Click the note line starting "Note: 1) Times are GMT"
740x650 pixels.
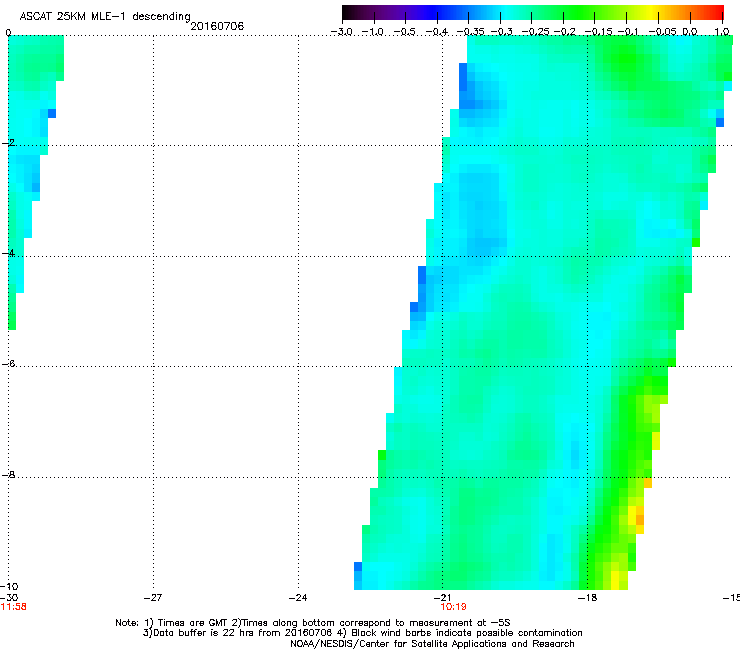[313, 623]
